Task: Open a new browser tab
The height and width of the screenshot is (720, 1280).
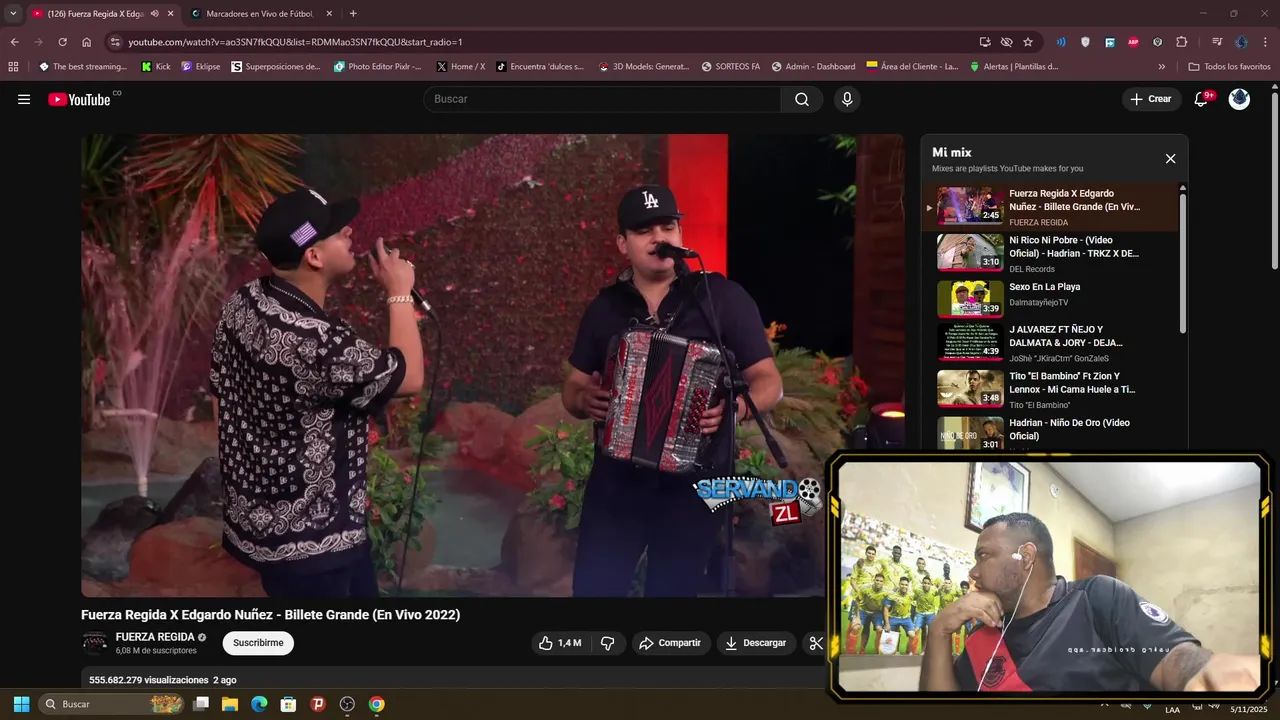Action: click(353, 14)
